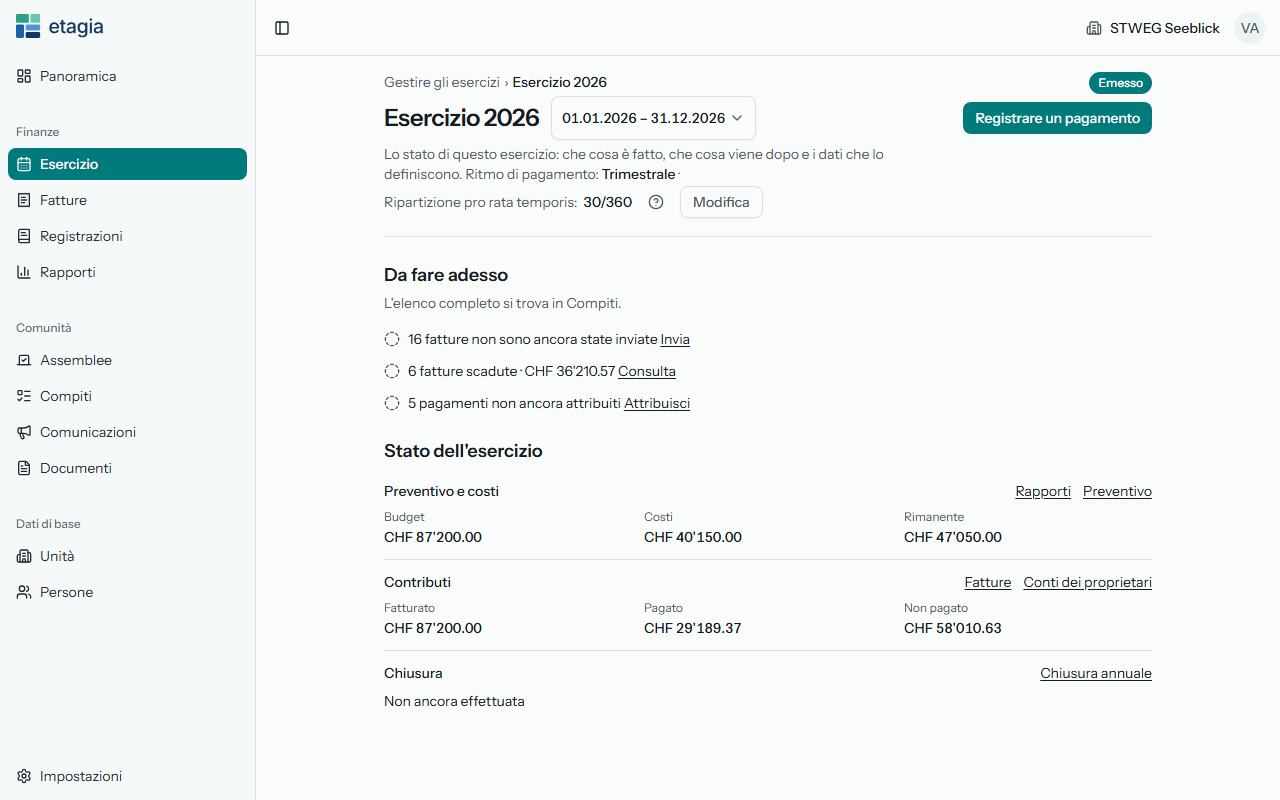Open the STWEG Seeblick community switcher

[1153, 28]
